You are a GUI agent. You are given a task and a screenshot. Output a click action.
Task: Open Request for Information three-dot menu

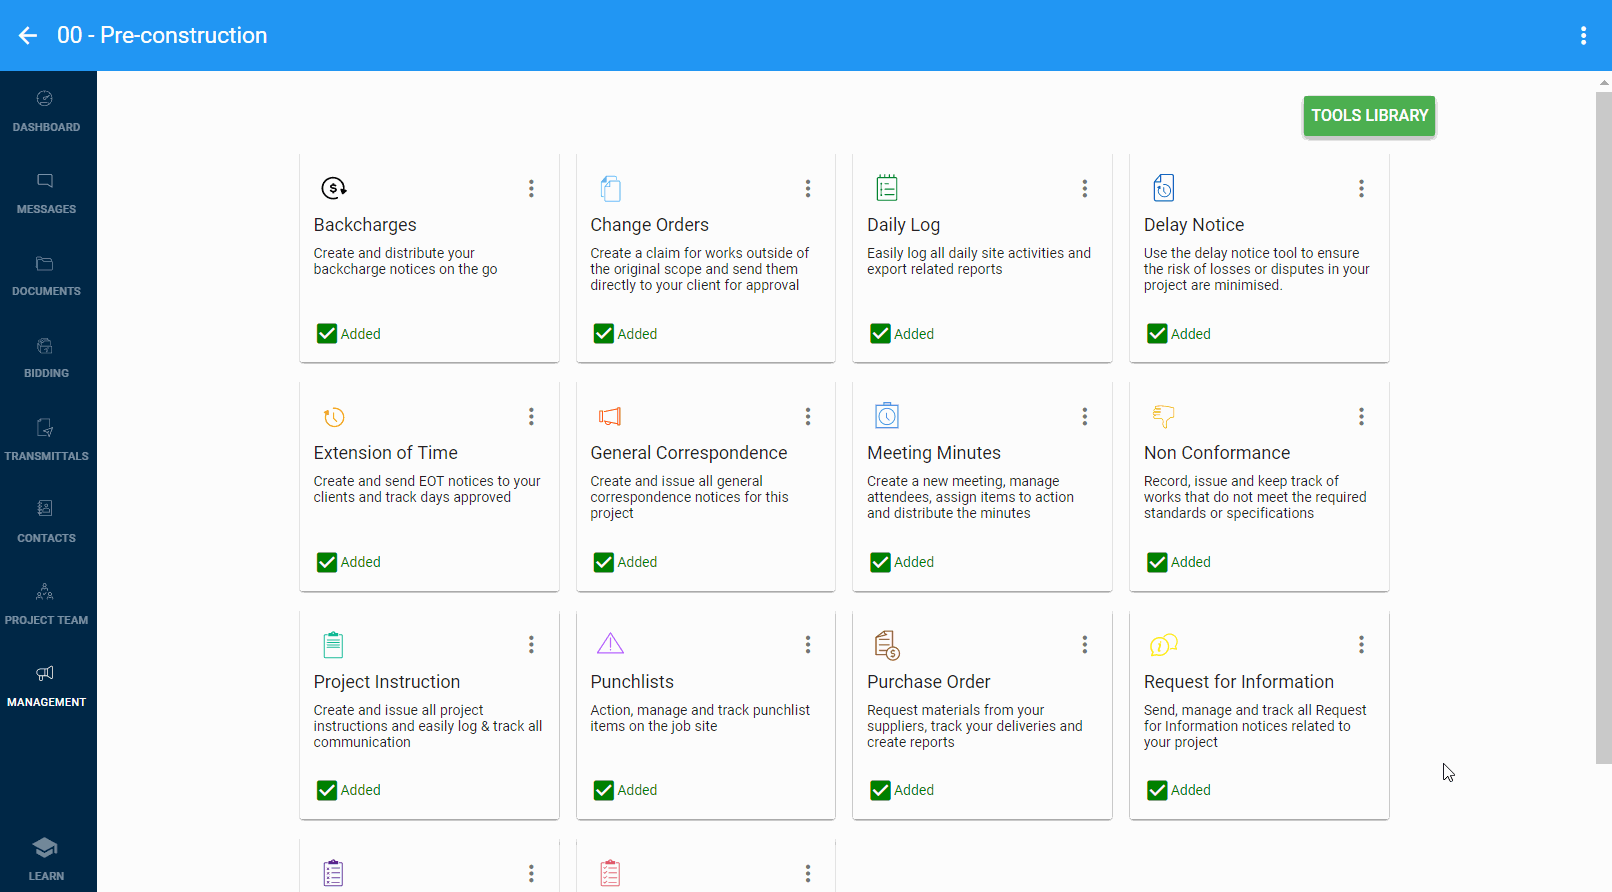point(1361,645)
